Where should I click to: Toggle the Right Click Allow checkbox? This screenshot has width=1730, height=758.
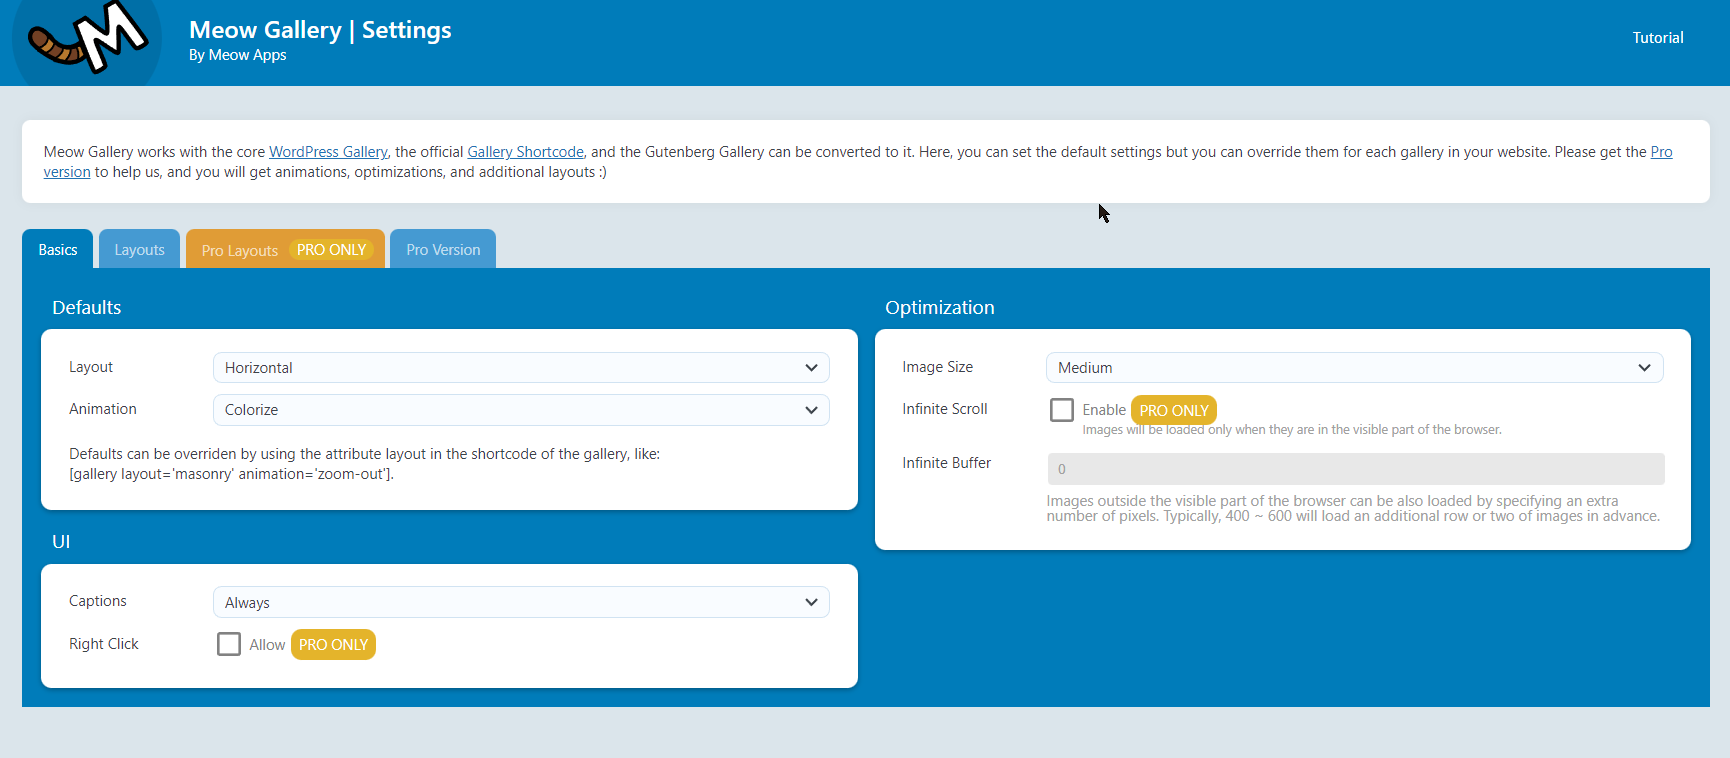tap(229, 644)
